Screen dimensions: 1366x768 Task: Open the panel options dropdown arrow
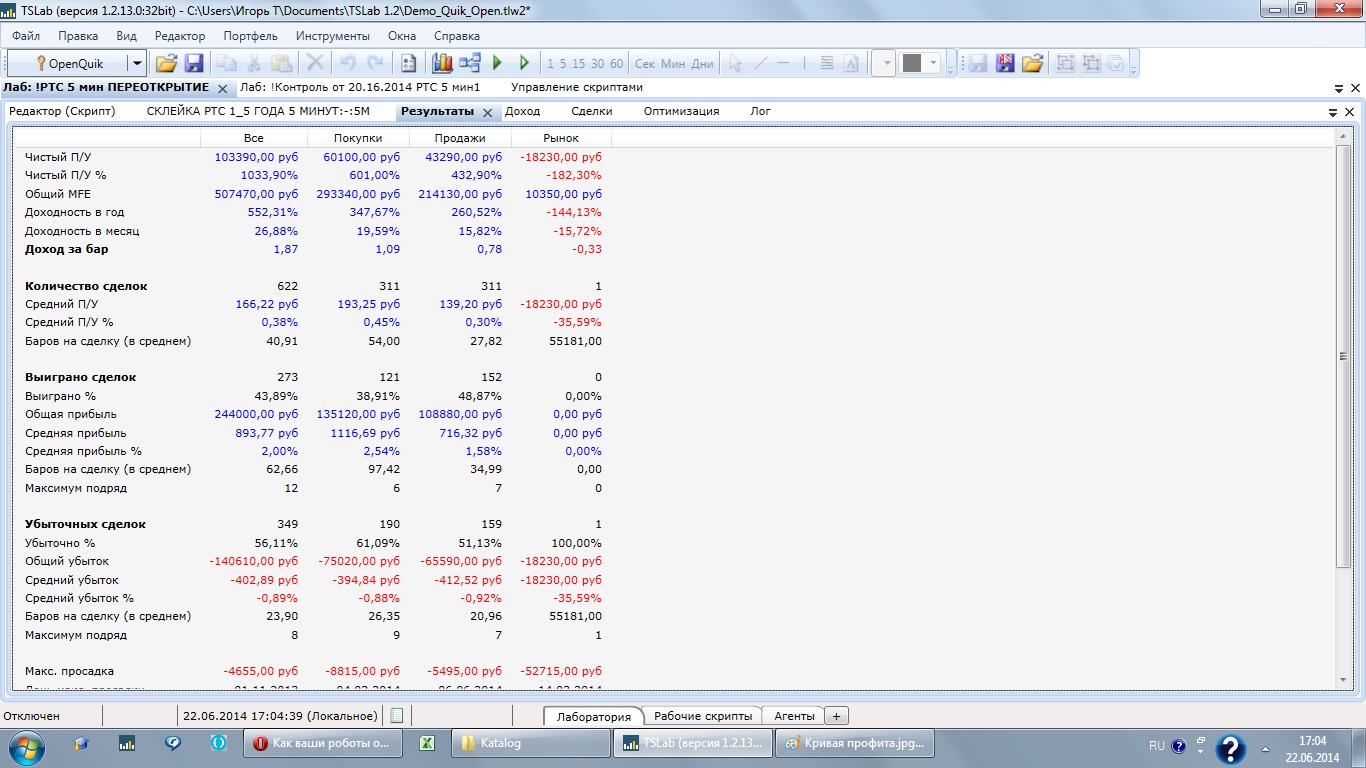1333,112
